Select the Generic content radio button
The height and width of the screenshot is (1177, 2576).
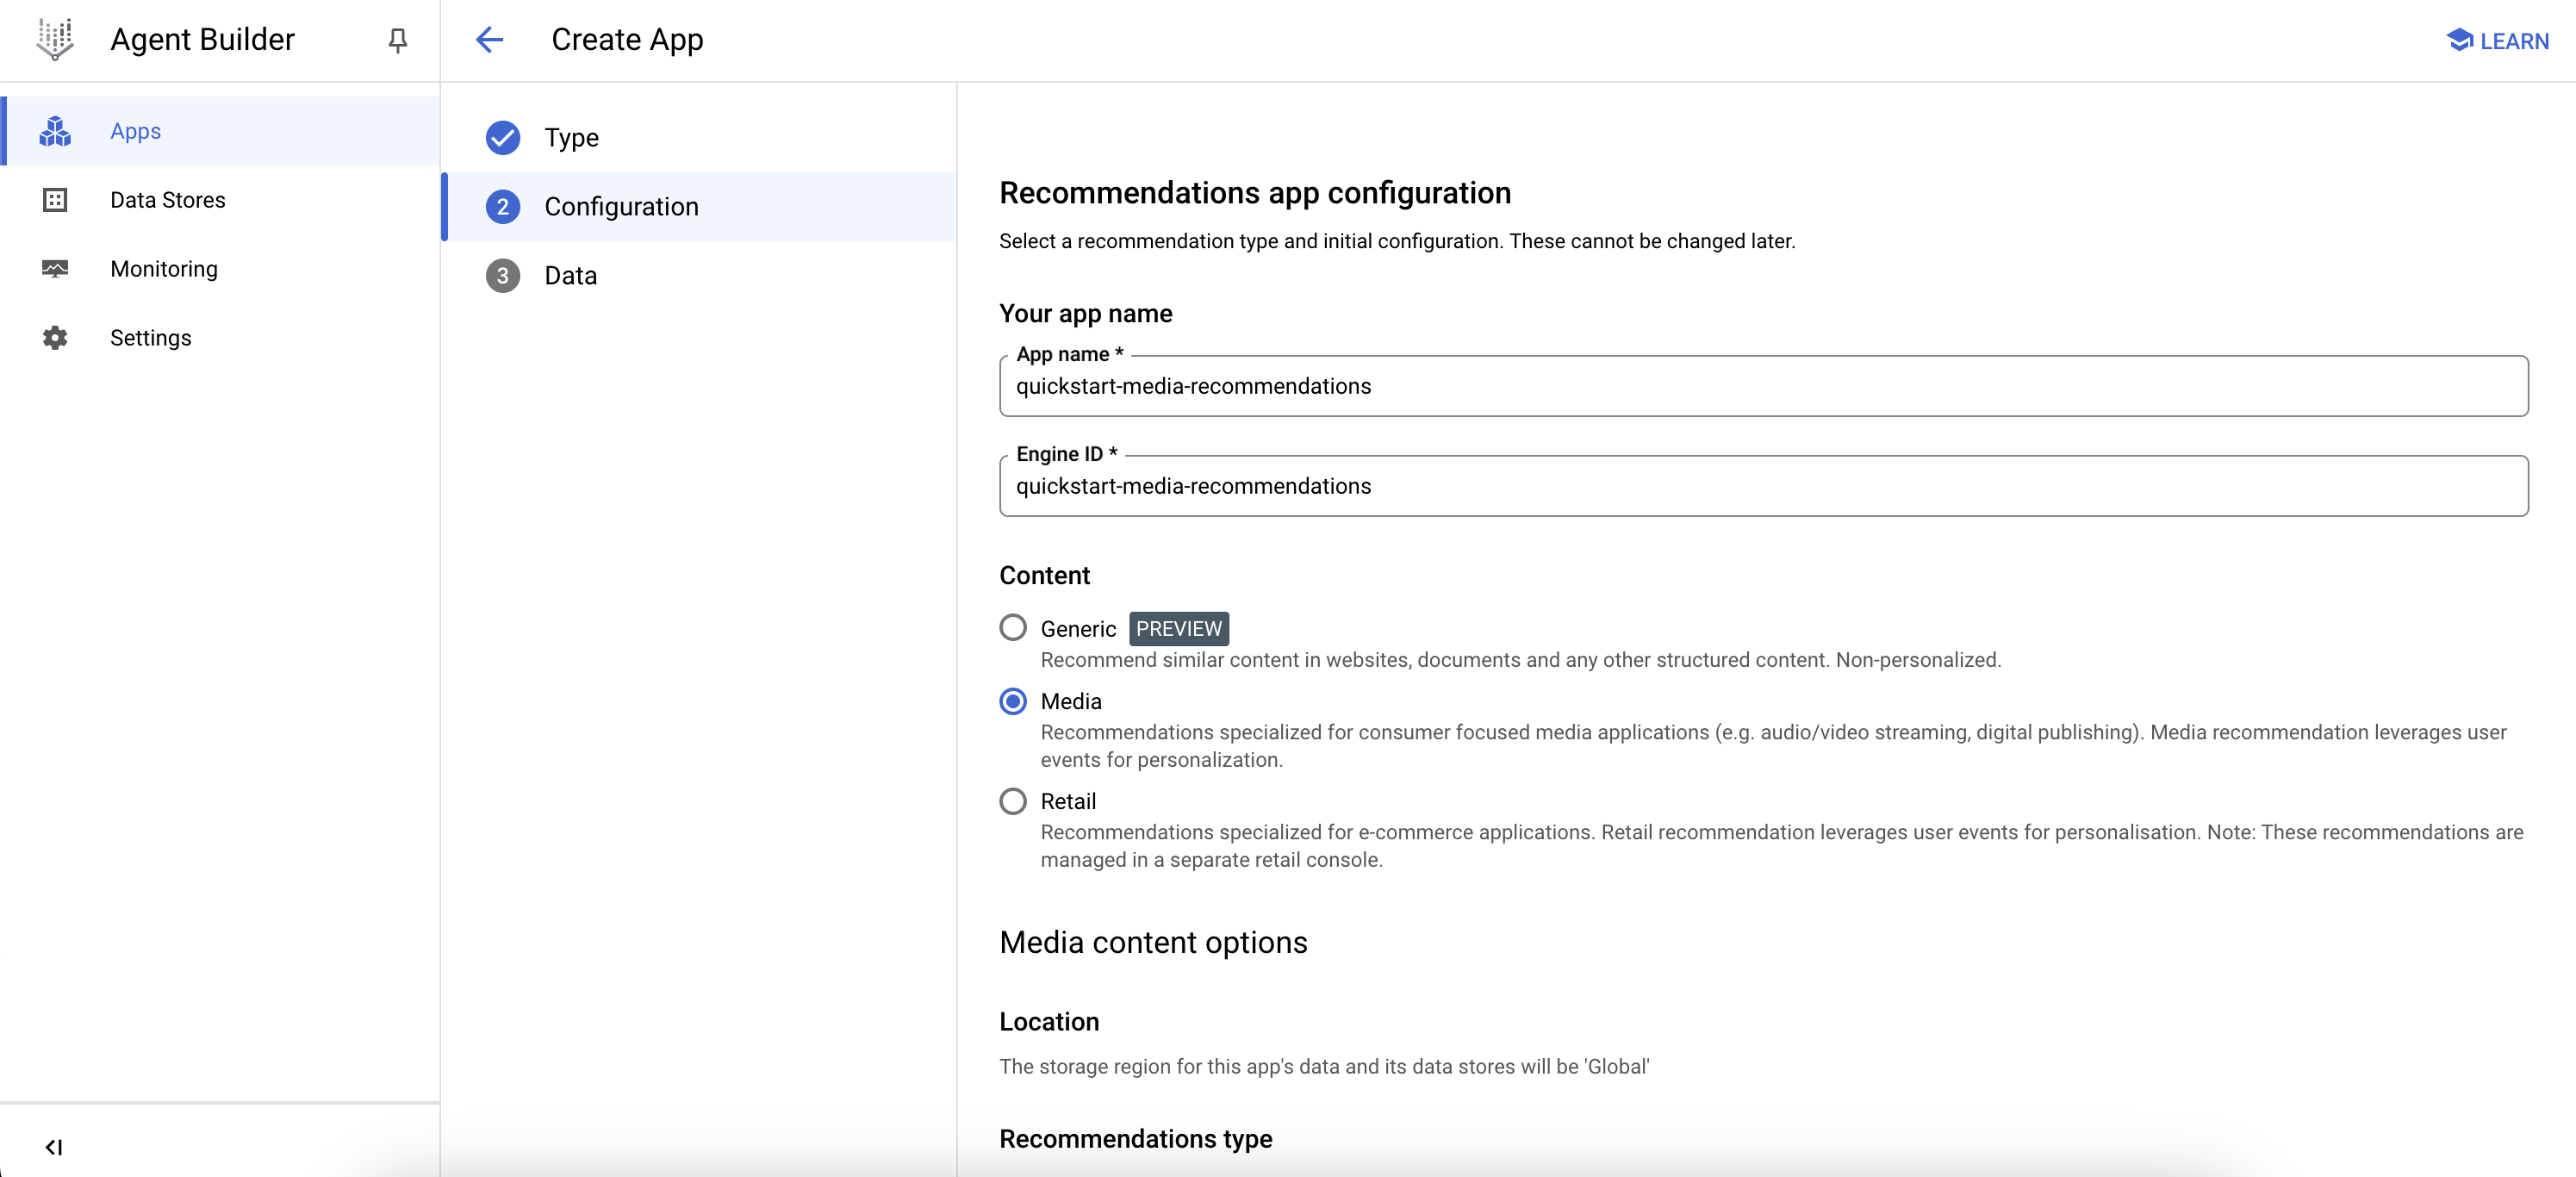[1013, 628]
